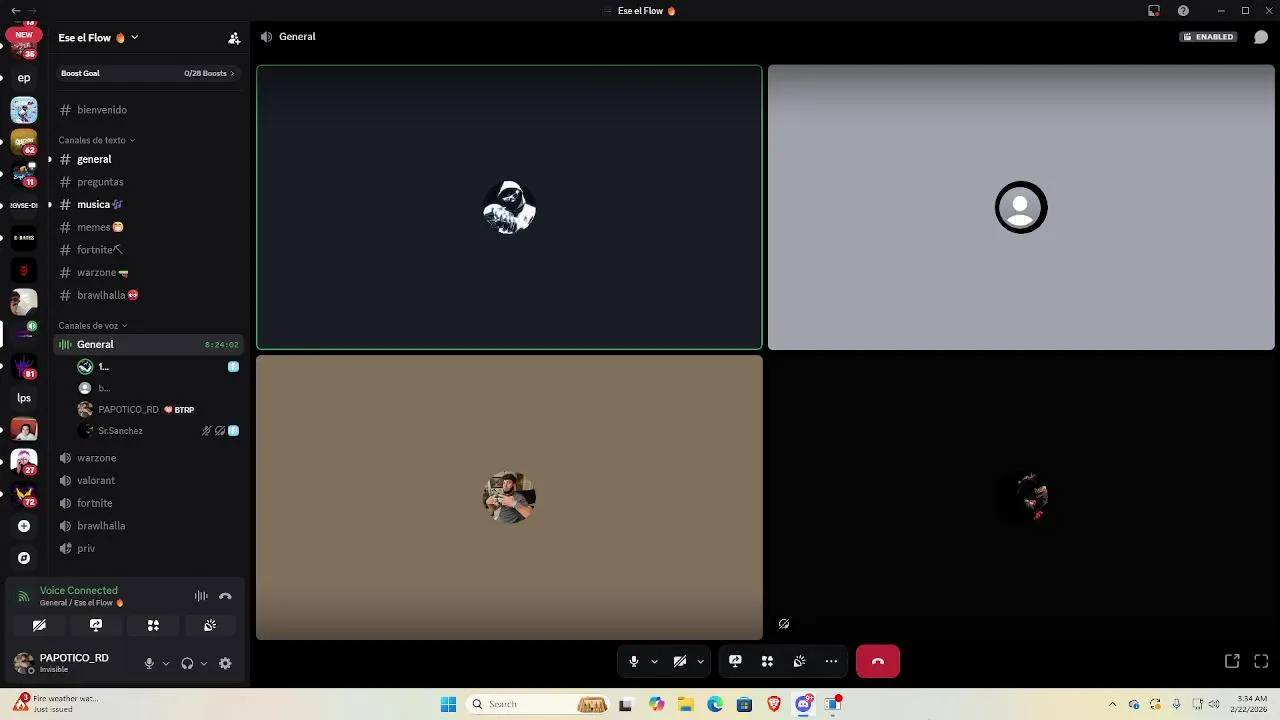Viewport: 1280px width, 720px height.
Task: Open Discord inbox icon in title bar
Action: click(1154, 11)
